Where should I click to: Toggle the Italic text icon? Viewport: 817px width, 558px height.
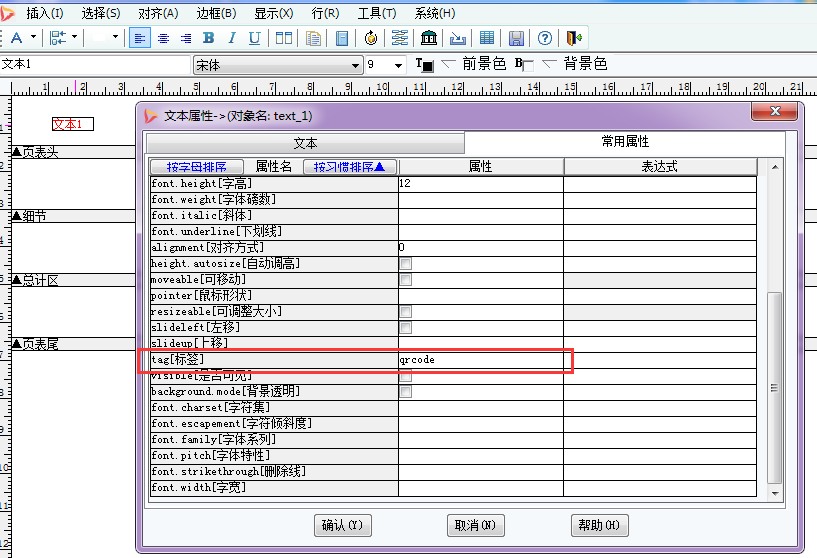(232, 38)
